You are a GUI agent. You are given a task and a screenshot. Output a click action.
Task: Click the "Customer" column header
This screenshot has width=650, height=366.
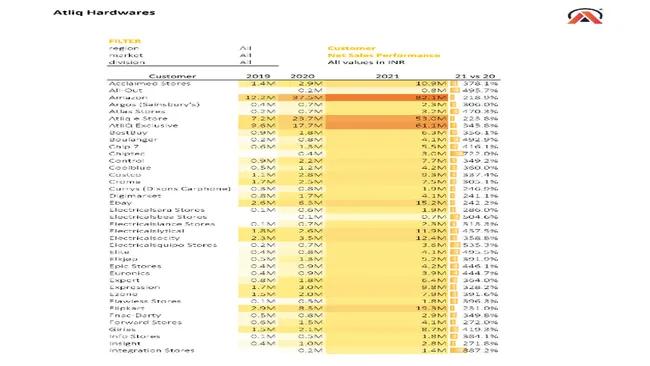click(x=172, y=76)
